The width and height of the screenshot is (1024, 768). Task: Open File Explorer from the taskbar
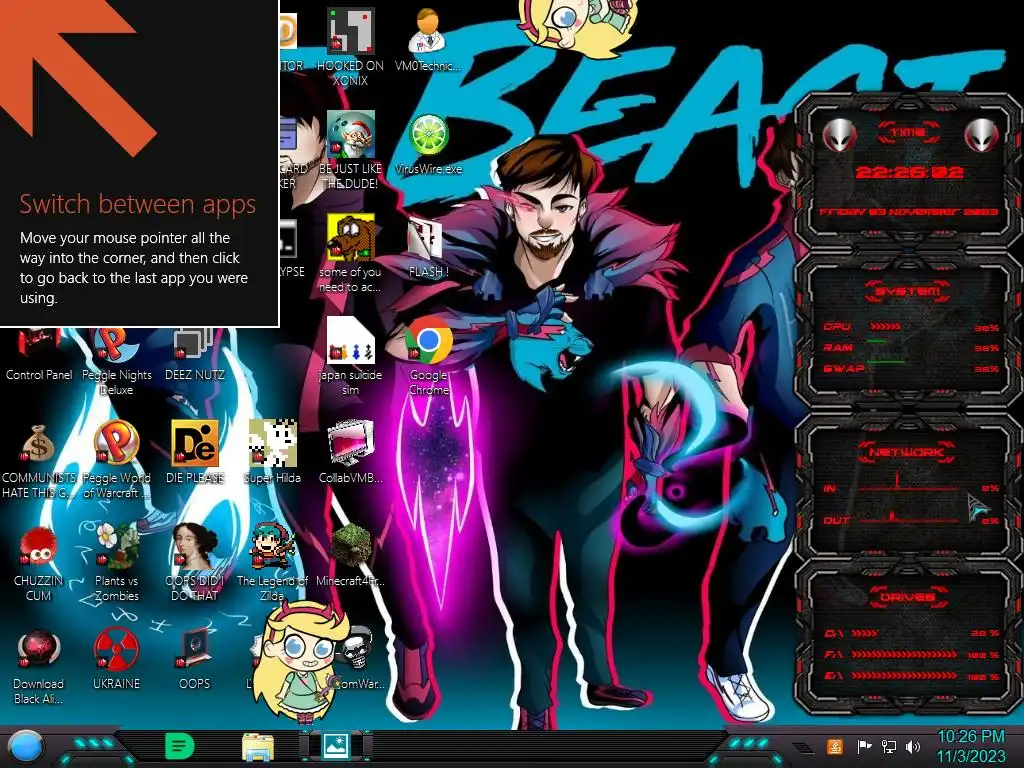(258, 748)
